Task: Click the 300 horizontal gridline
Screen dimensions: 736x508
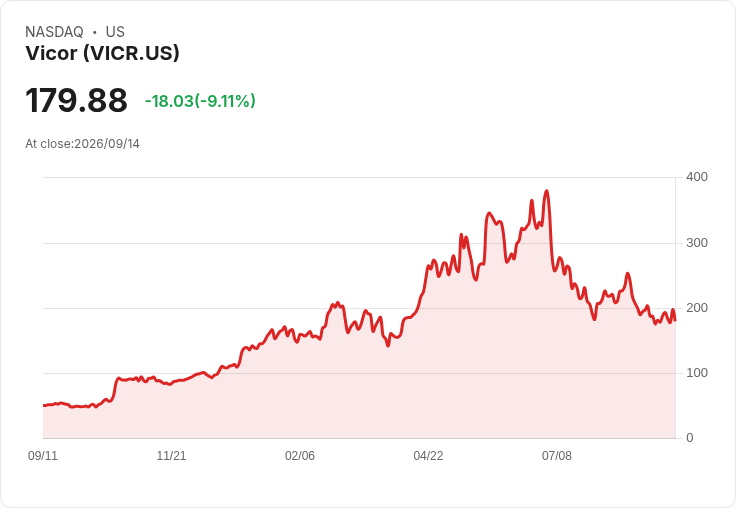Action: click(360, 243)
